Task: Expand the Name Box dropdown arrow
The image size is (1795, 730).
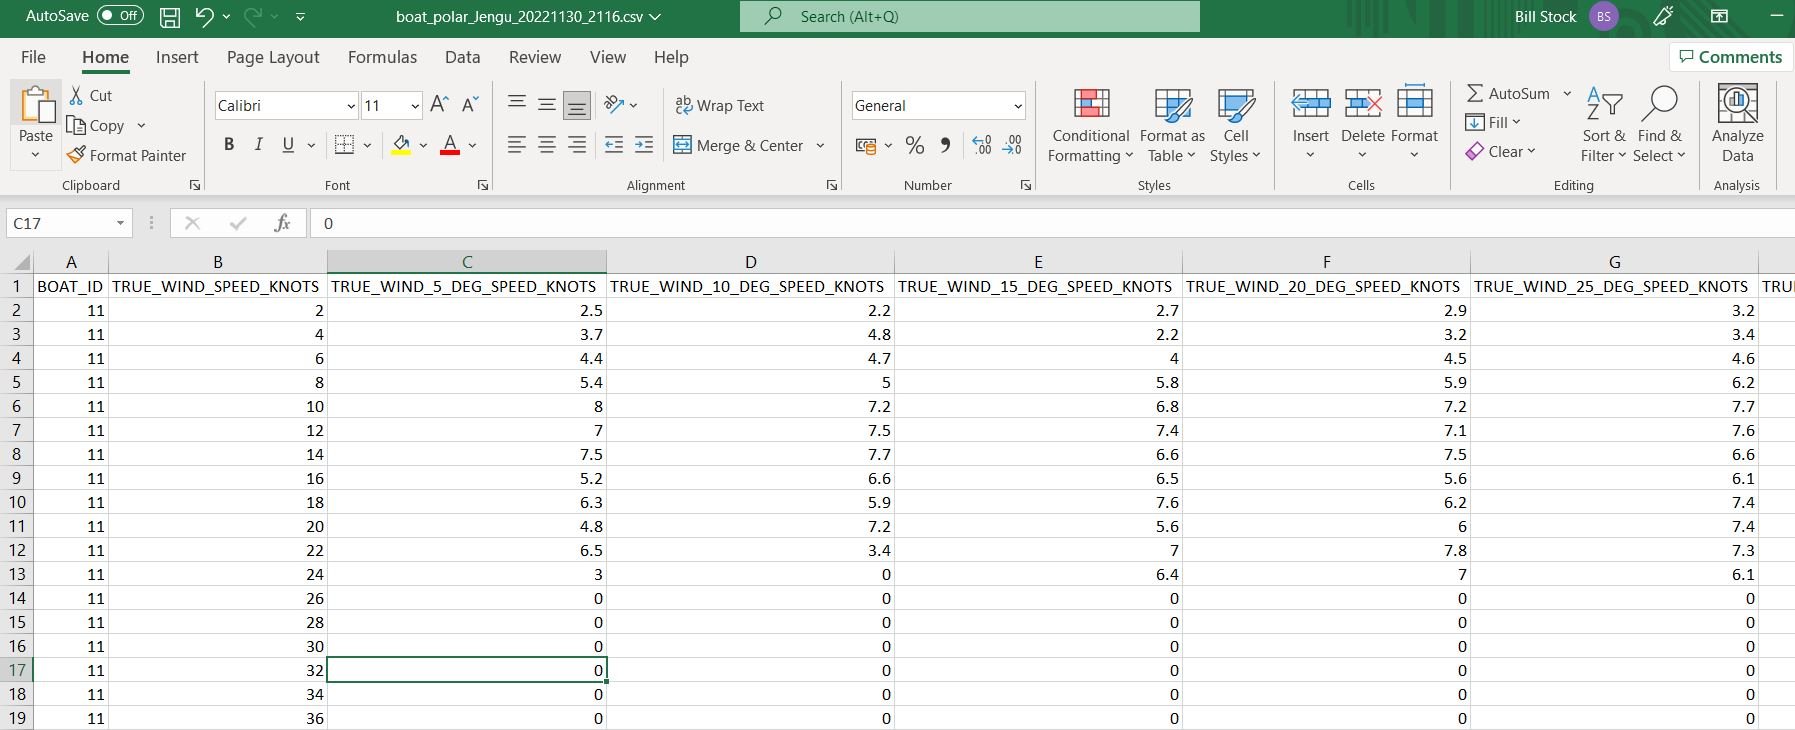Action: (x=120, y=223)
